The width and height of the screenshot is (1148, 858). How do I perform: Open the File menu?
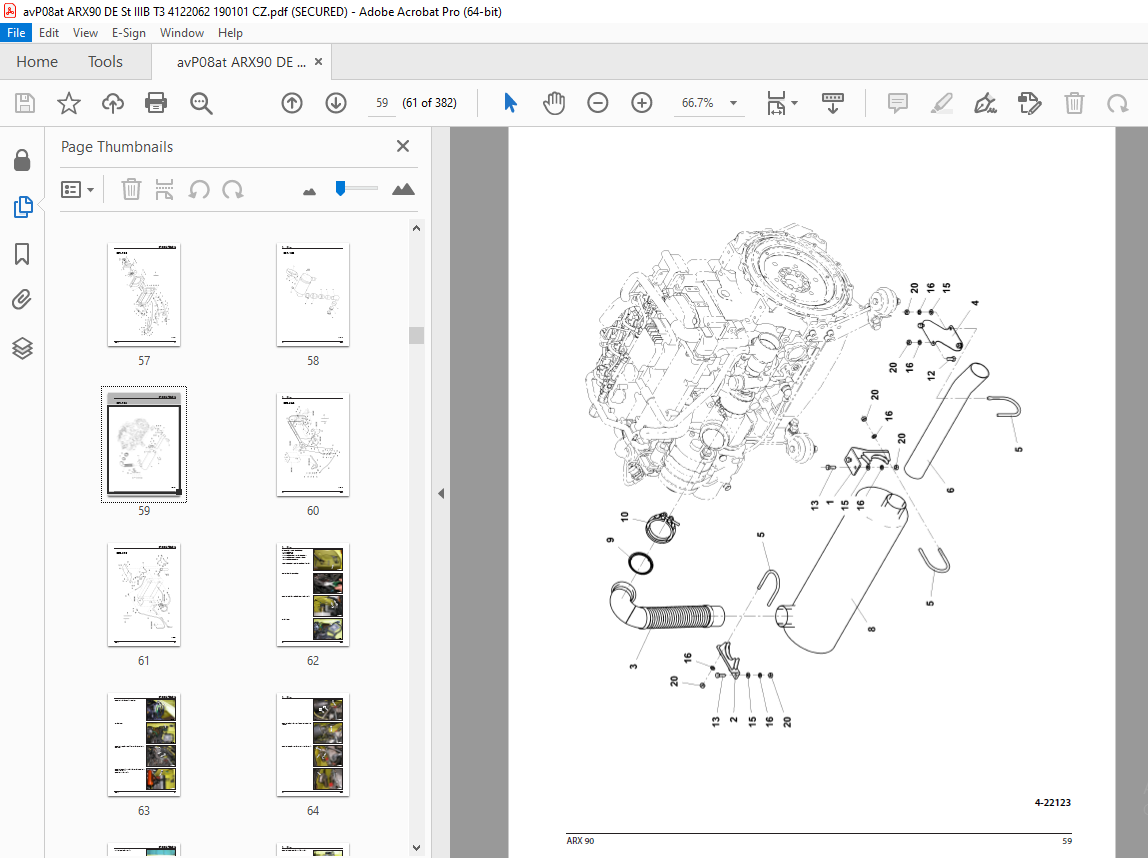[16, 33]
